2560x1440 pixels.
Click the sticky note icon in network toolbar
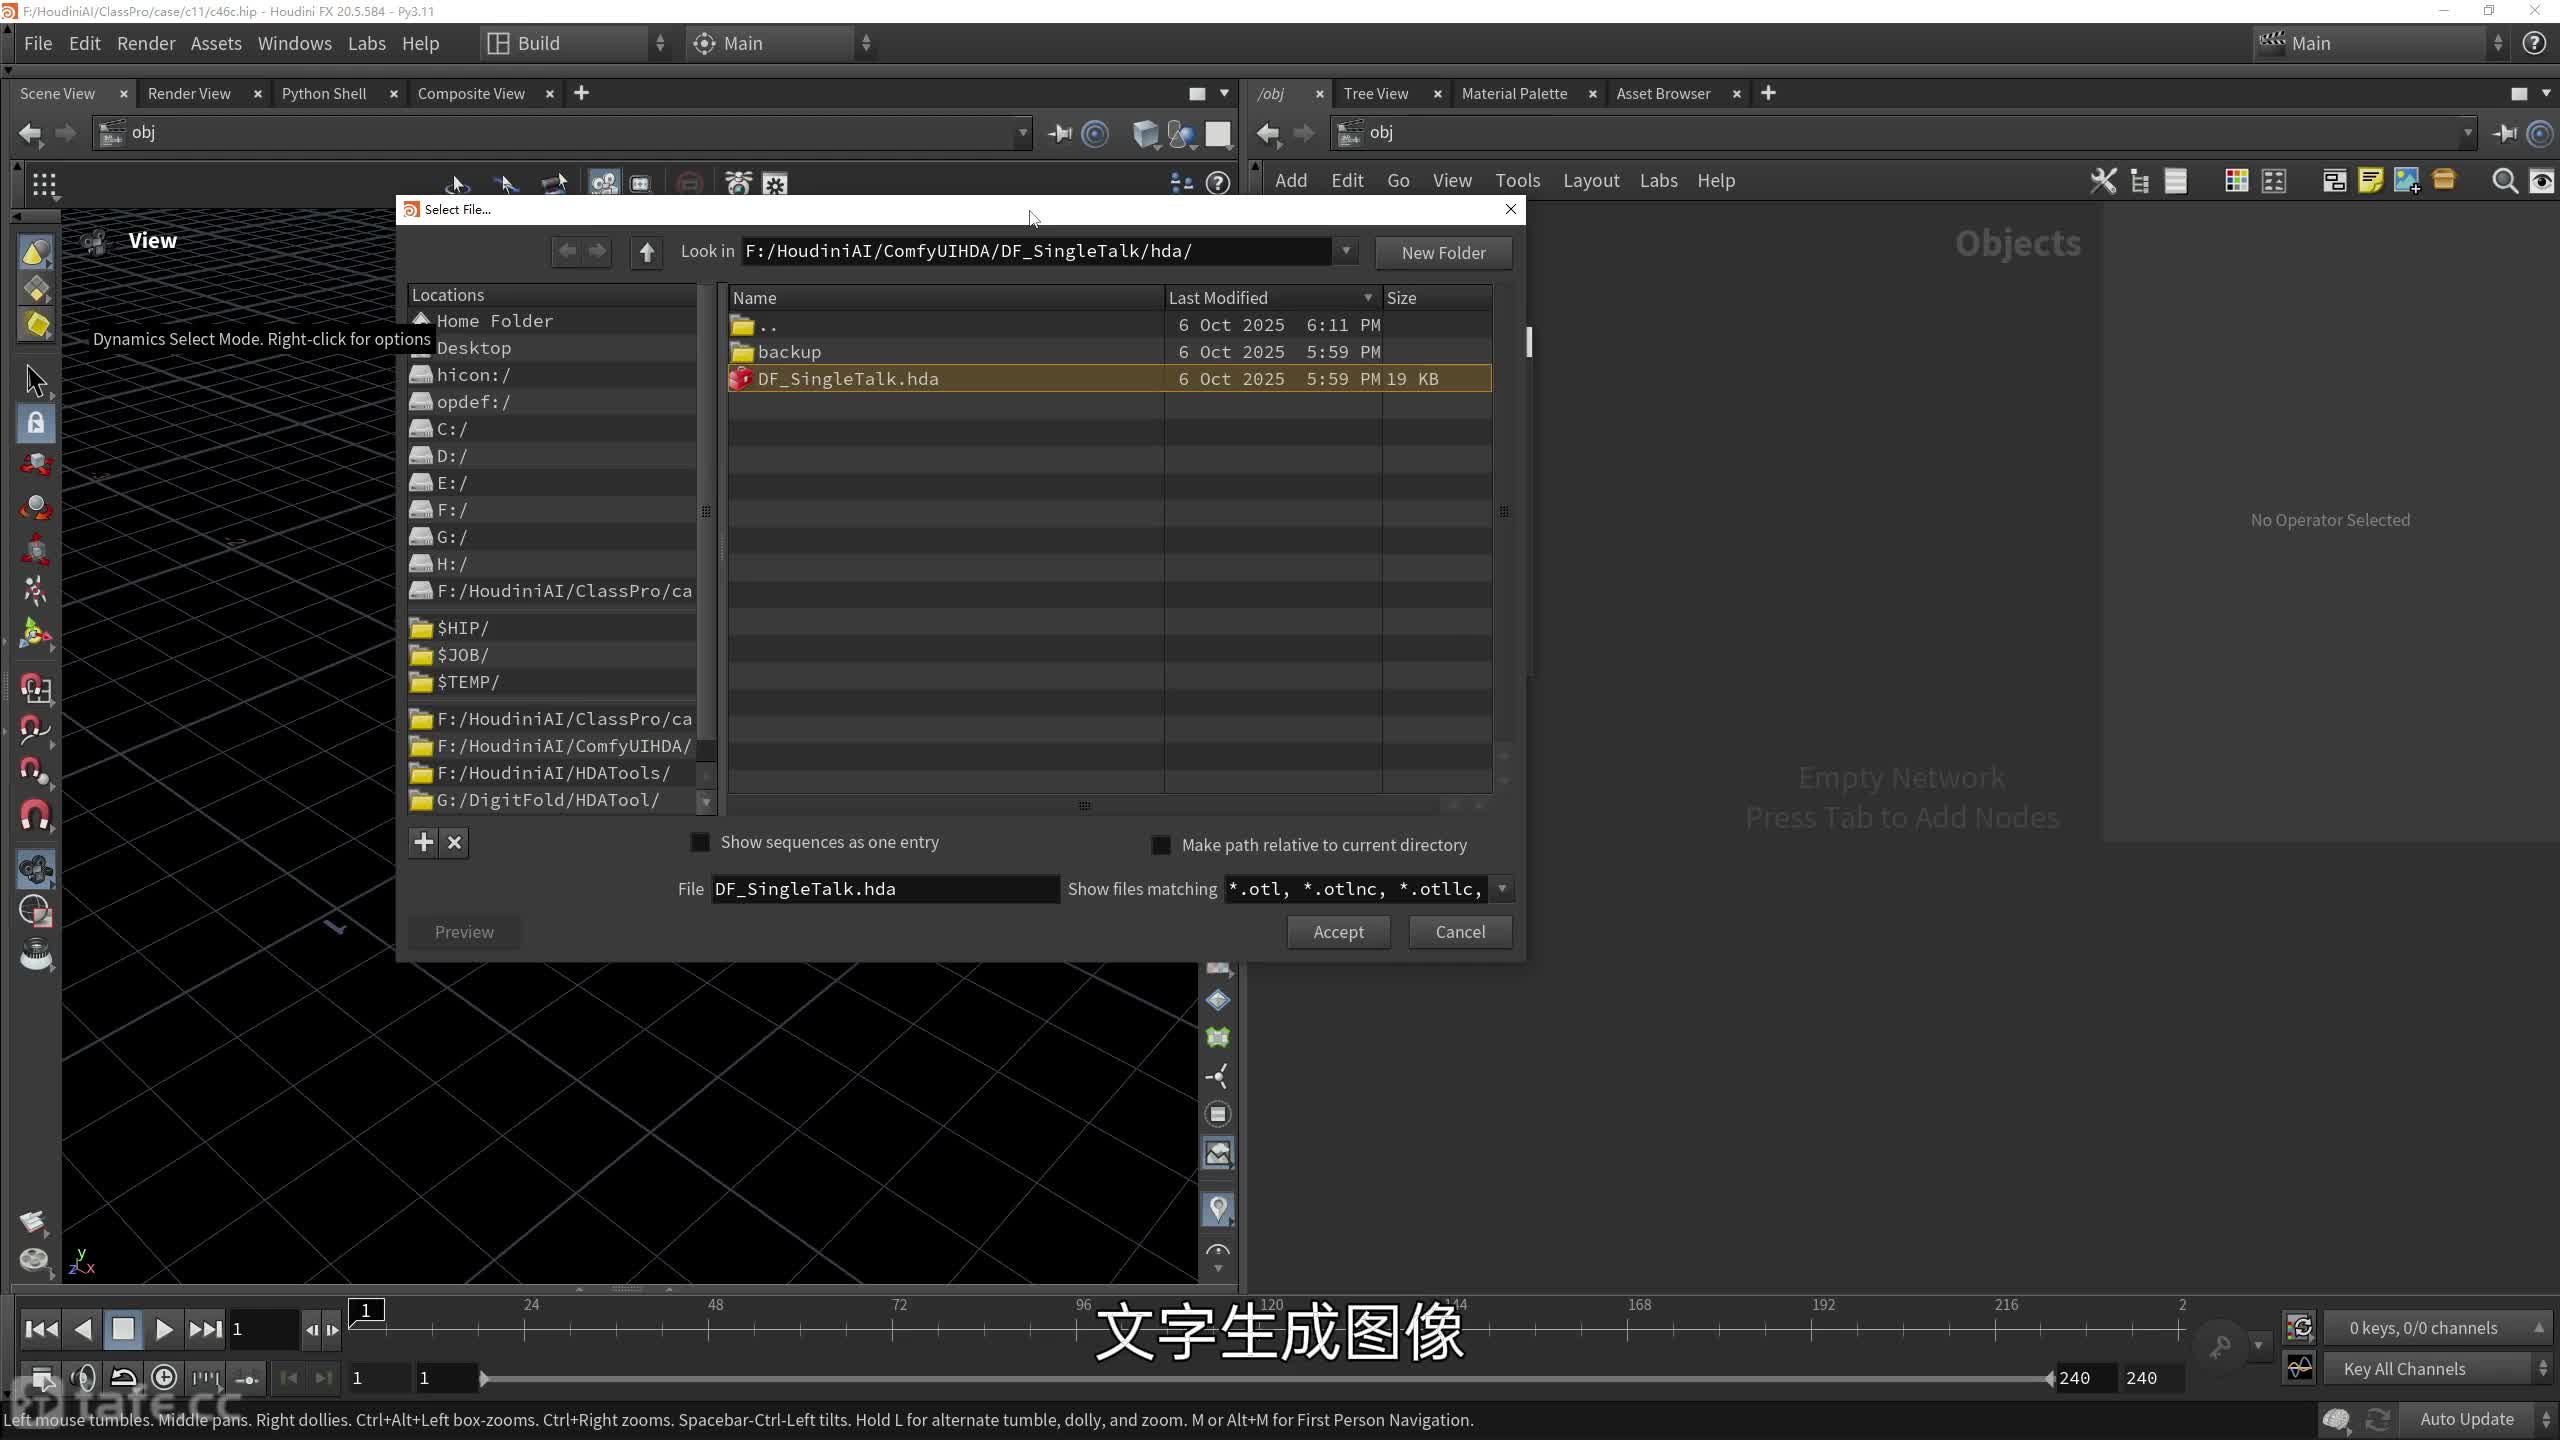pos(2370,181)
